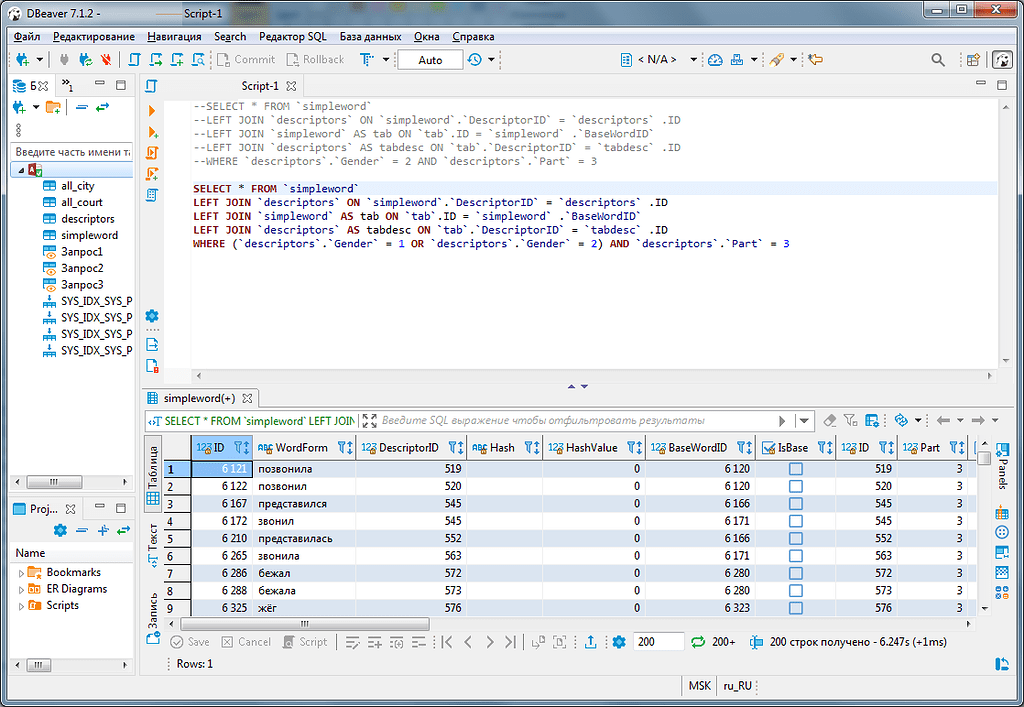The image size is (1024, 707).
Task: Click the New Connection plug icon in main toolbar
Action: (x=23, y=59)
